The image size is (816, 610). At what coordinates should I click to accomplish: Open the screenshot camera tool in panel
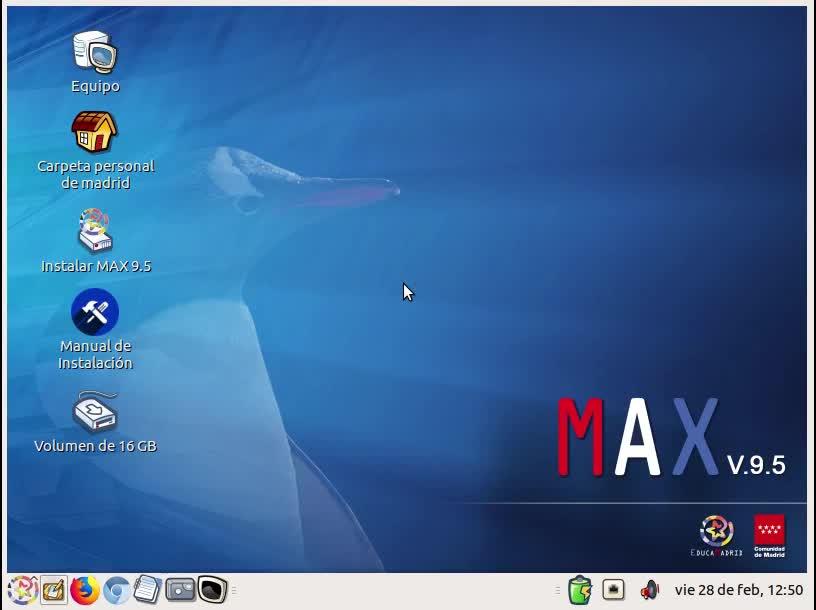pos(180,591)
